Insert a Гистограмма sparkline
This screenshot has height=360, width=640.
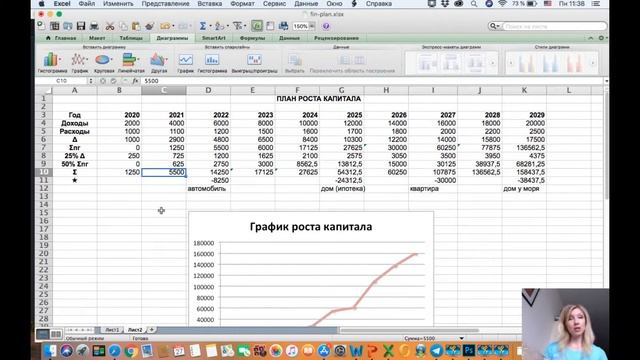point(212,62)
